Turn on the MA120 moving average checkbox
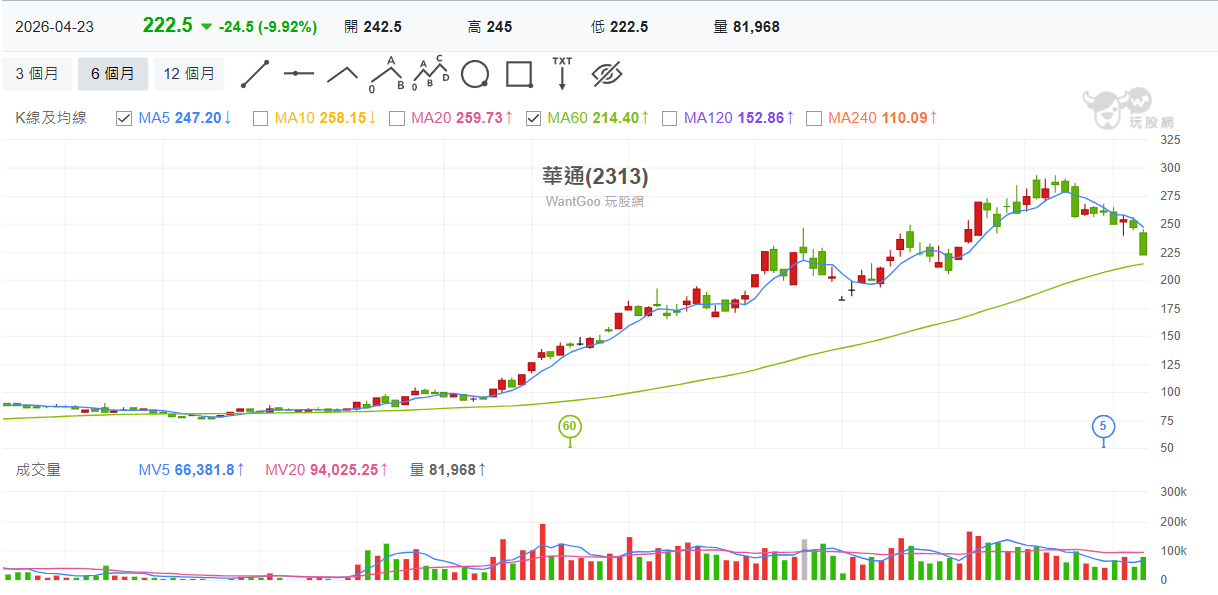The width and height of the screenshot is (1218, 595). coord(669,118)
